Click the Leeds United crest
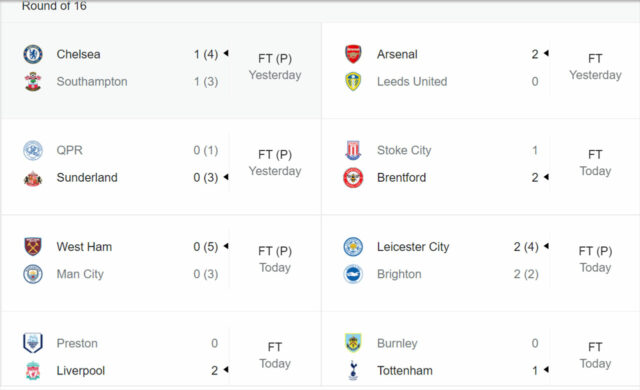Viewport: 640px width, 390px height. pyautogui.click(x=353, y=82)
